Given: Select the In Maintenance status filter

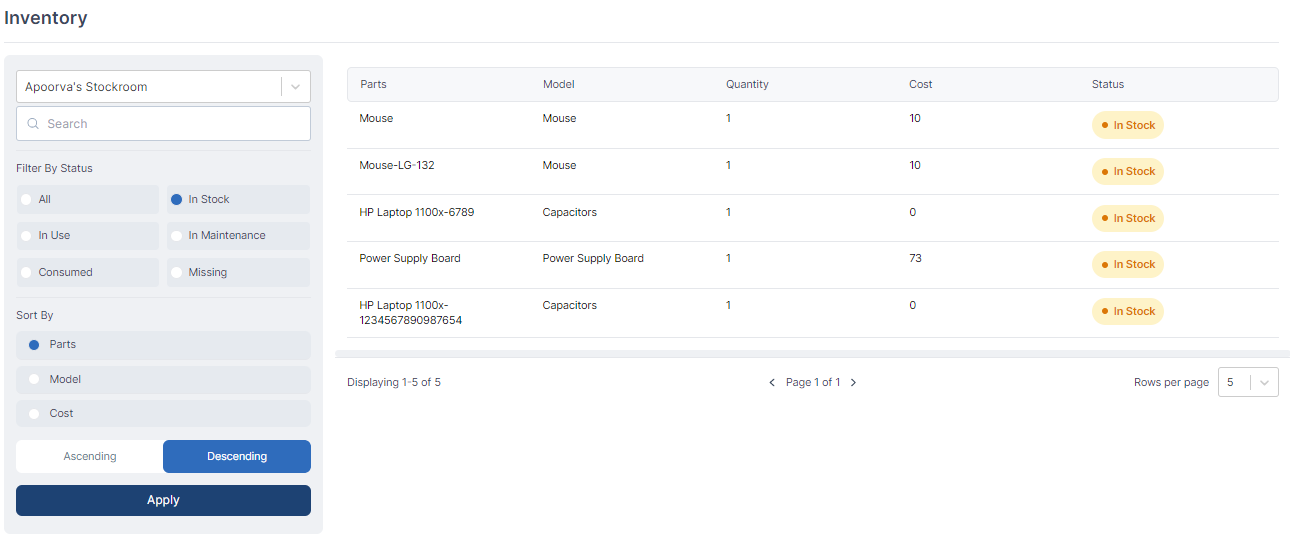Looking at the screenshot, I should tap(237, 236).
